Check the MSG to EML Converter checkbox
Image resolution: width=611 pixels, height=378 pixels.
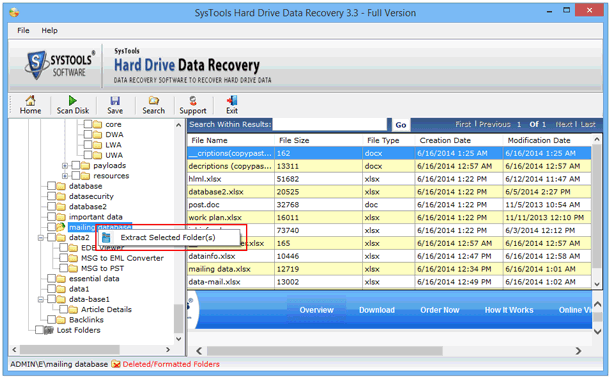tap(63, 258)
